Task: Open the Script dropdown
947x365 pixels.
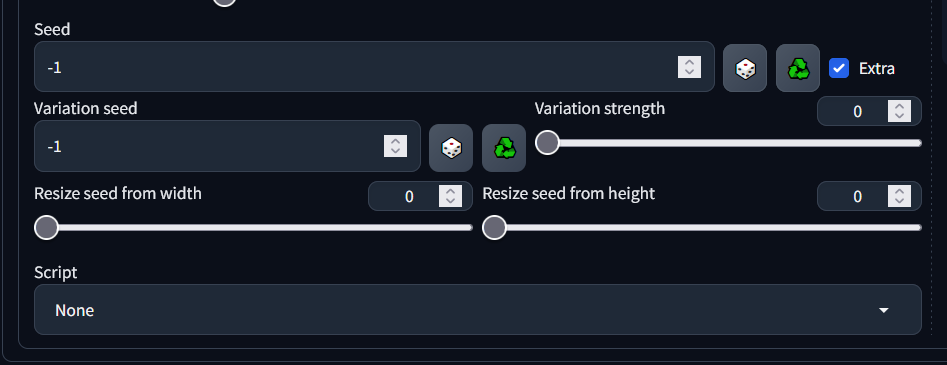Action: tap(478, 310)
